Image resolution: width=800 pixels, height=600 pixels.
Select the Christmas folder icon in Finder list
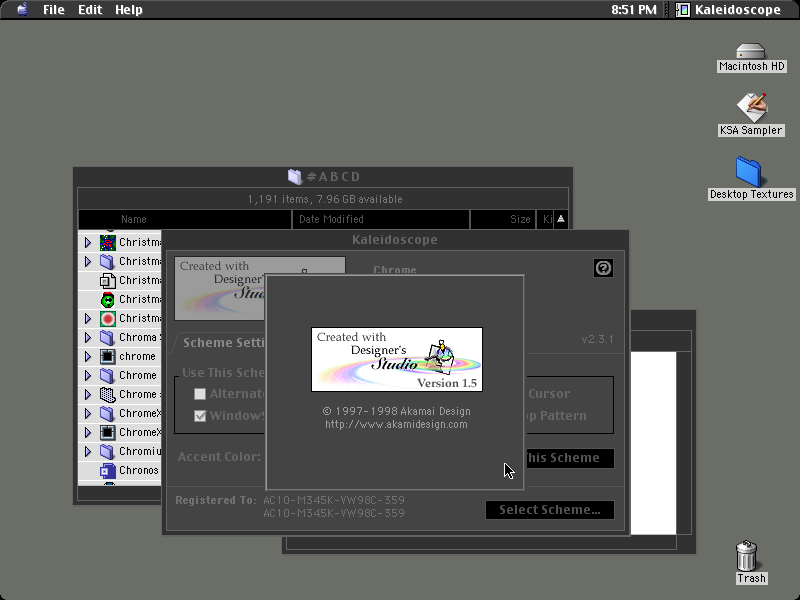108,261
